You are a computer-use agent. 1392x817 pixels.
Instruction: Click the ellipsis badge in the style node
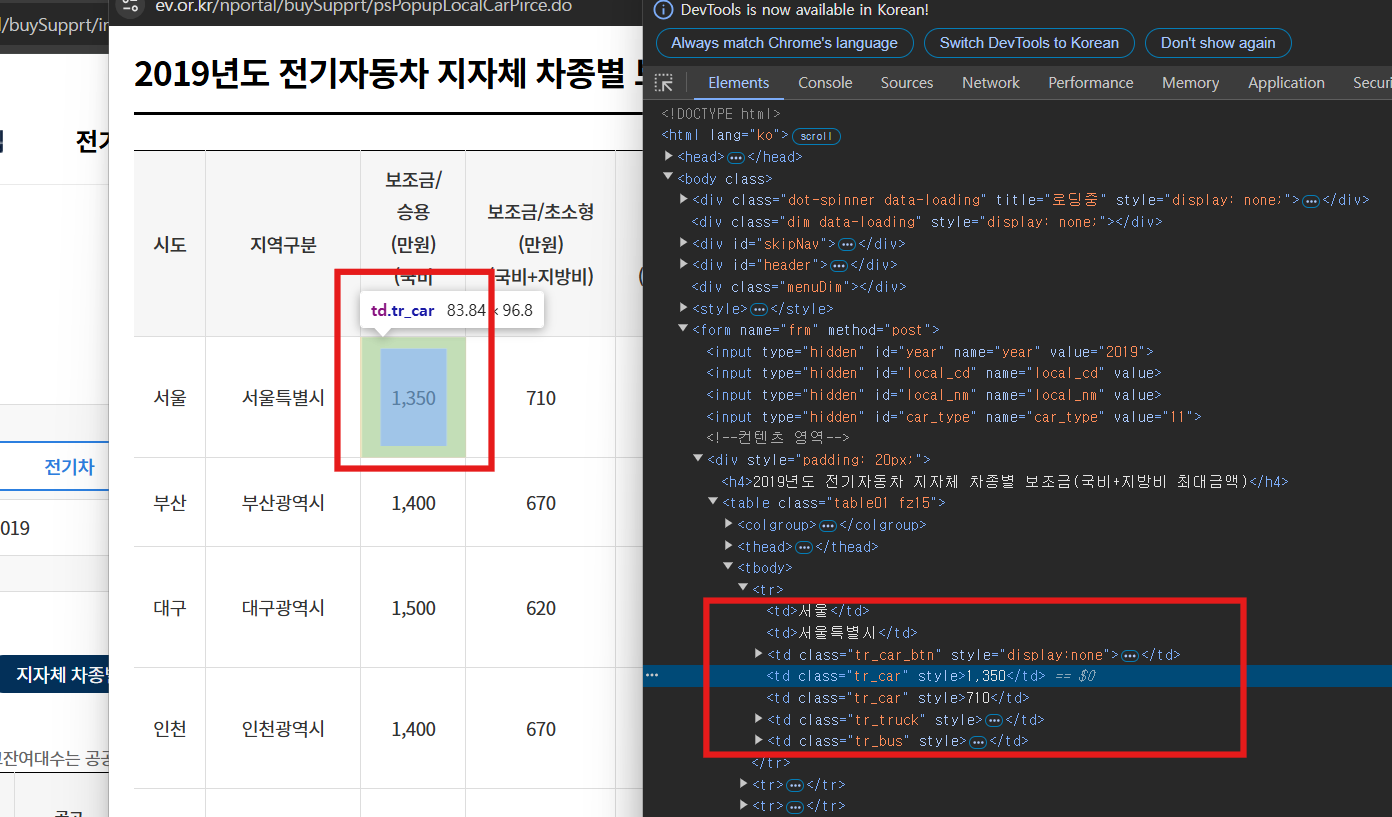[x=759, y=309]
